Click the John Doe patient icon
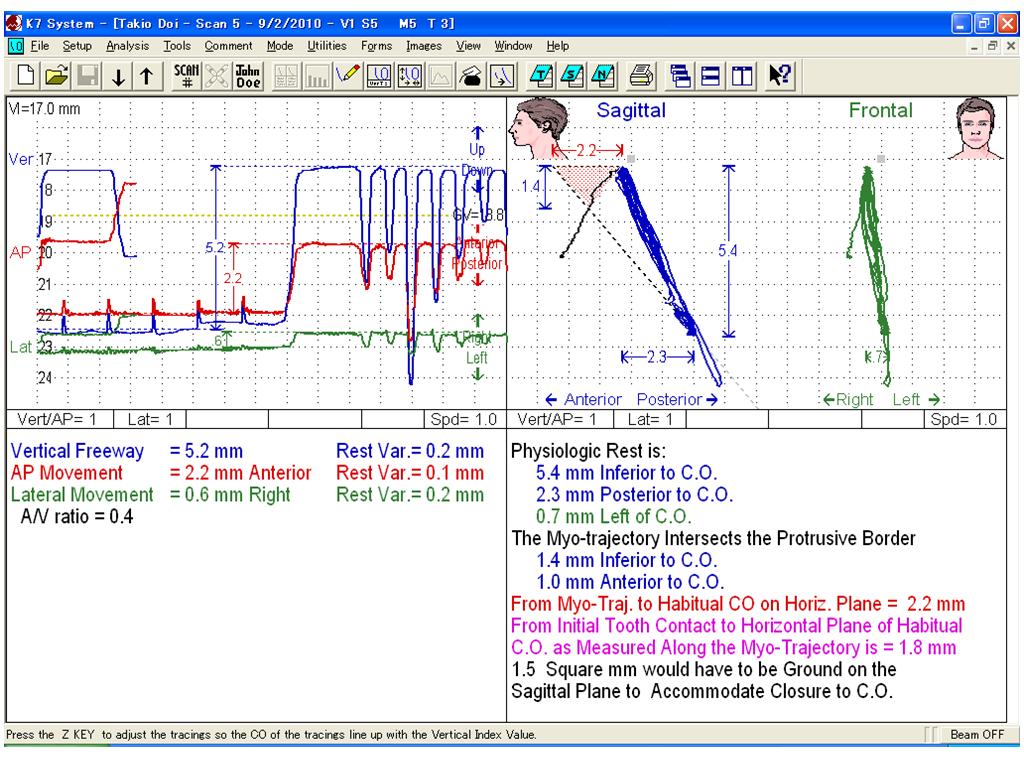The width and height of the screenshot is (1024, 768). coord(248,76)
